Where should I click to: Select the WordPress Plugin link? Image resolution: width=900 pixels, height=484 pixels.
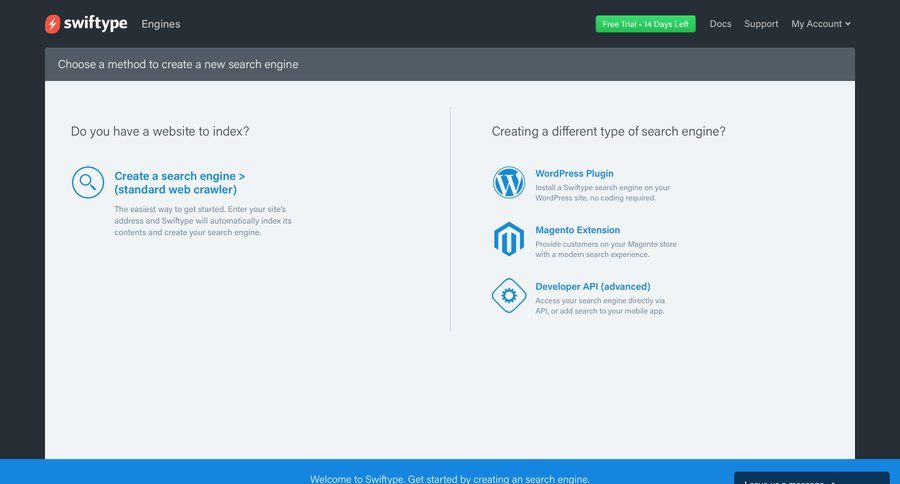[x=574, y=173]
